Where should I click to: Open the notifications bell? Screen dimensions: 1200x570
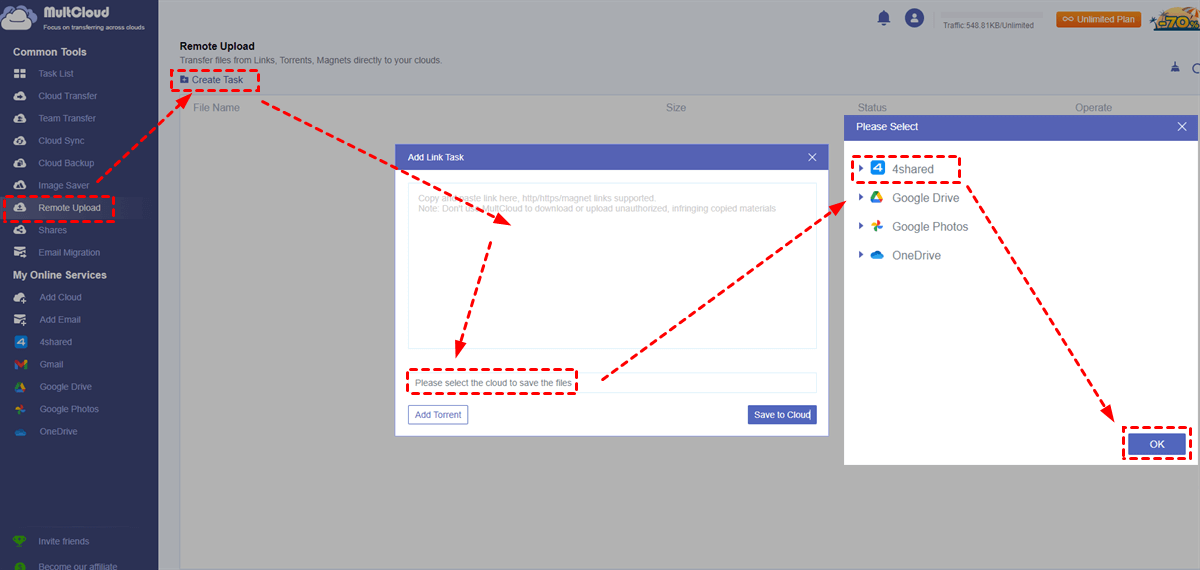tap(884, 18)
